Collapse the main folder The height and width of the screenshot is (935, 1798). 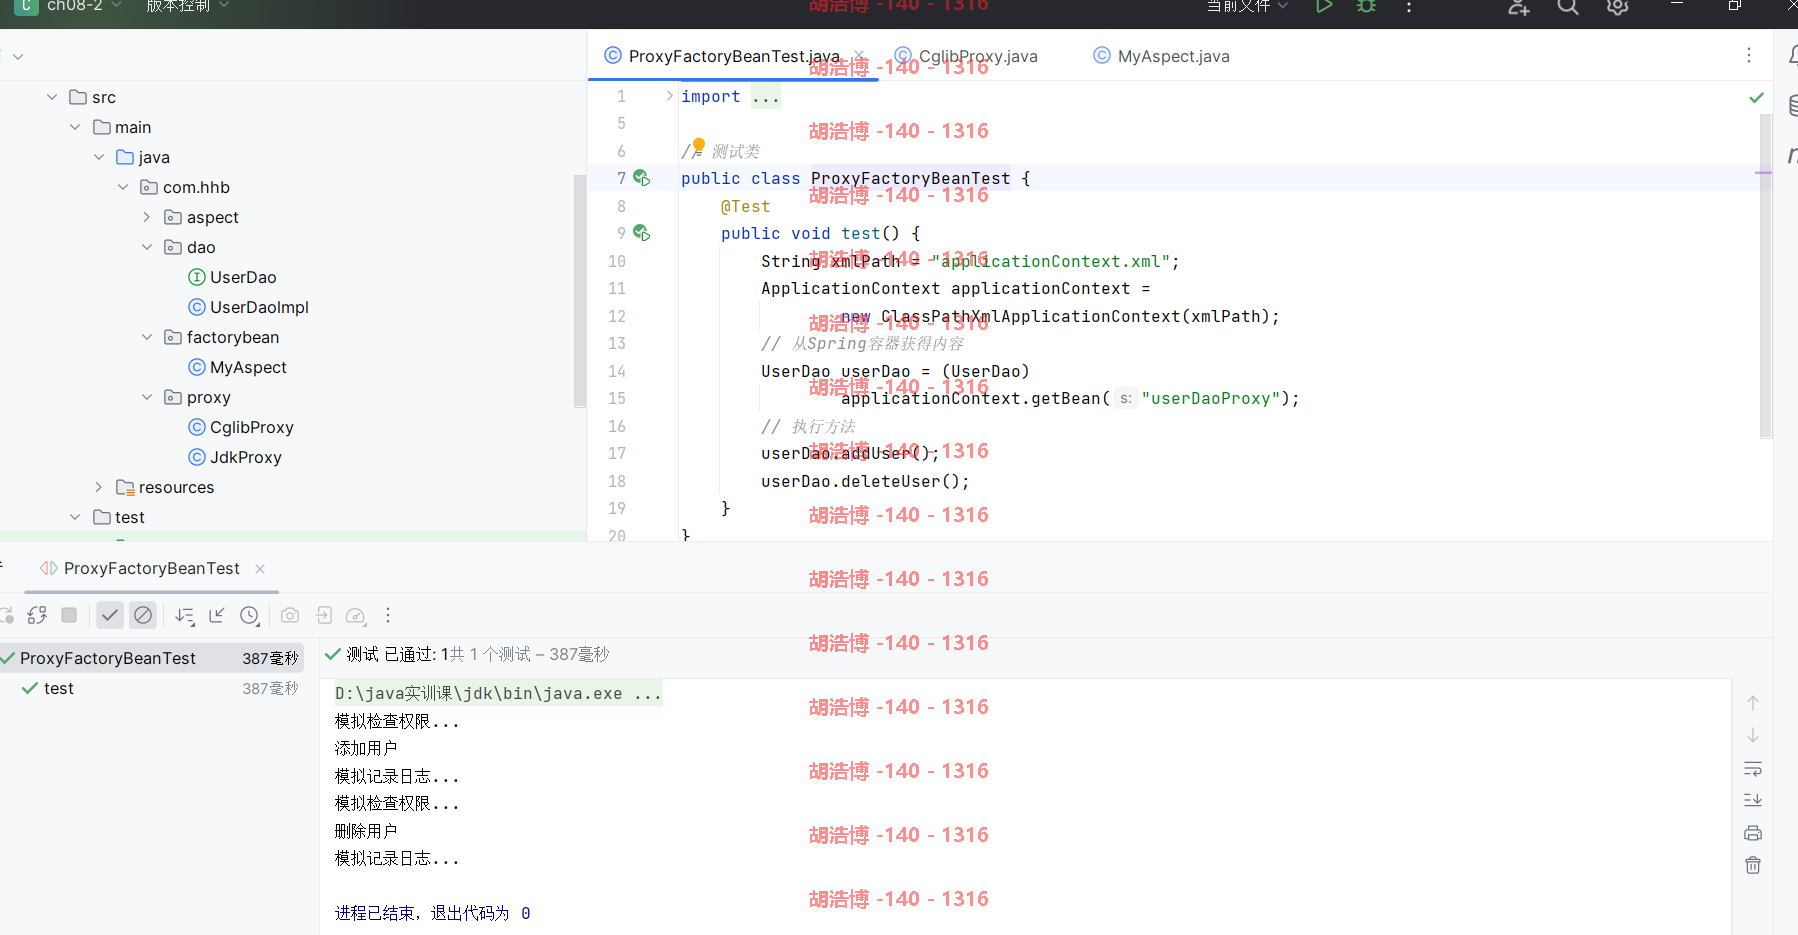pyautogui.click(x=75, y=127)
